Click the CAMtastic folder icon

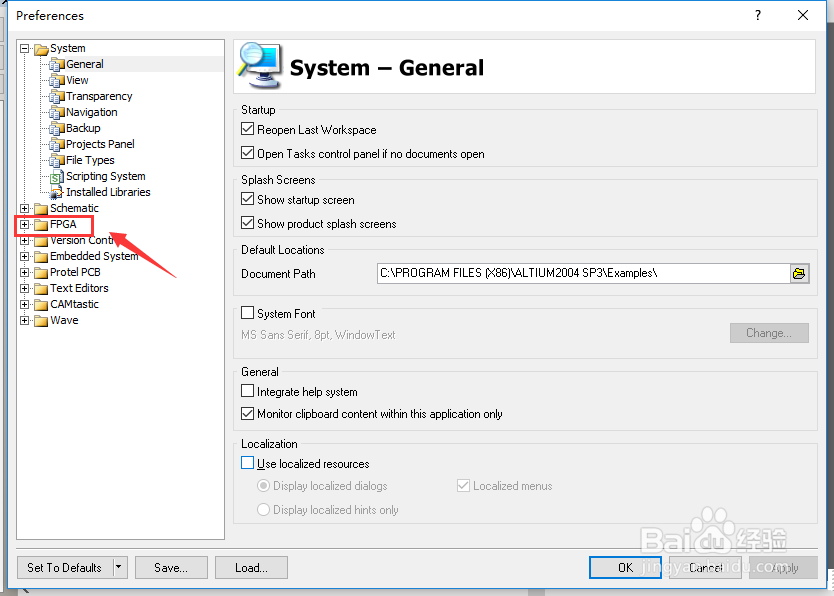pyautogui.click(x=41, y=305)
